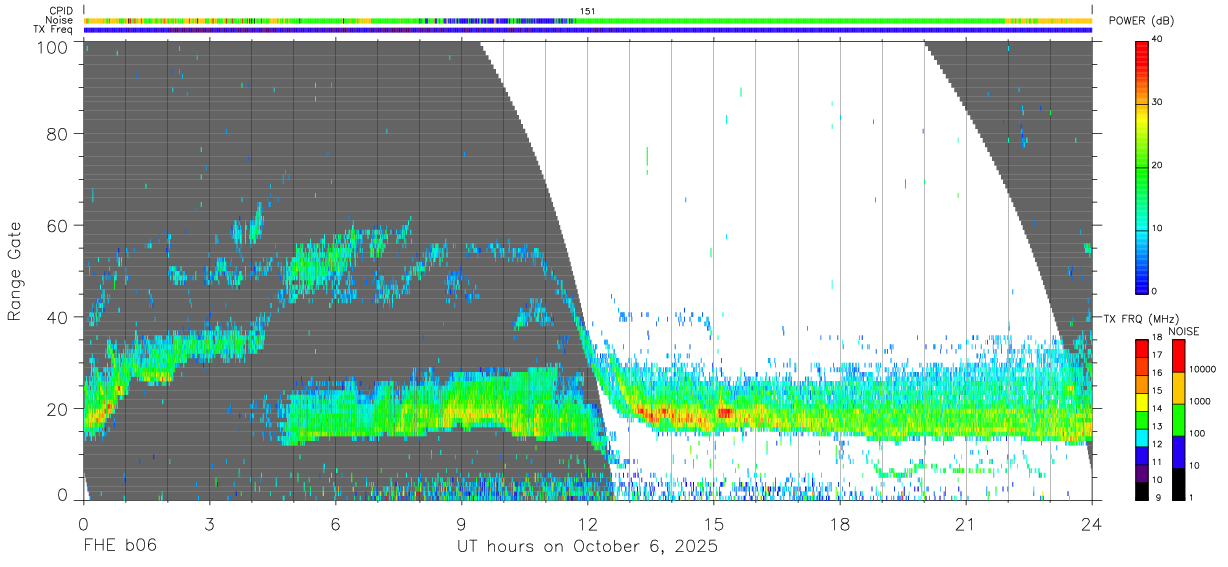Image resolution: width=1228 pixels, height=567 pixels.
Task: Click x-axis tick label '24'
Action: (x=1092, y=525)
